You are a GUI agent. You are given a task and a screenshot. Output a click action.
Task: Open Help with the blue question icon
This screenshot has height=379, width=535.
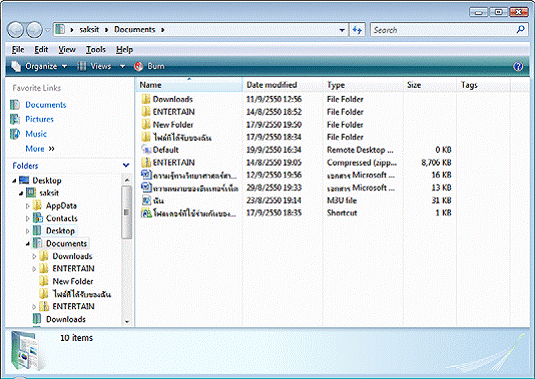tap(518, 66)
